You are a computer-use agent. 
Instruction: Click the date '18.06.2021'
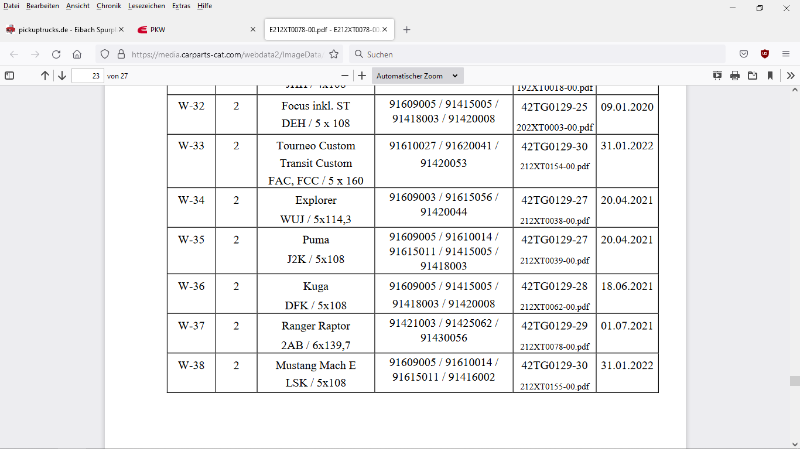[627, 286]
